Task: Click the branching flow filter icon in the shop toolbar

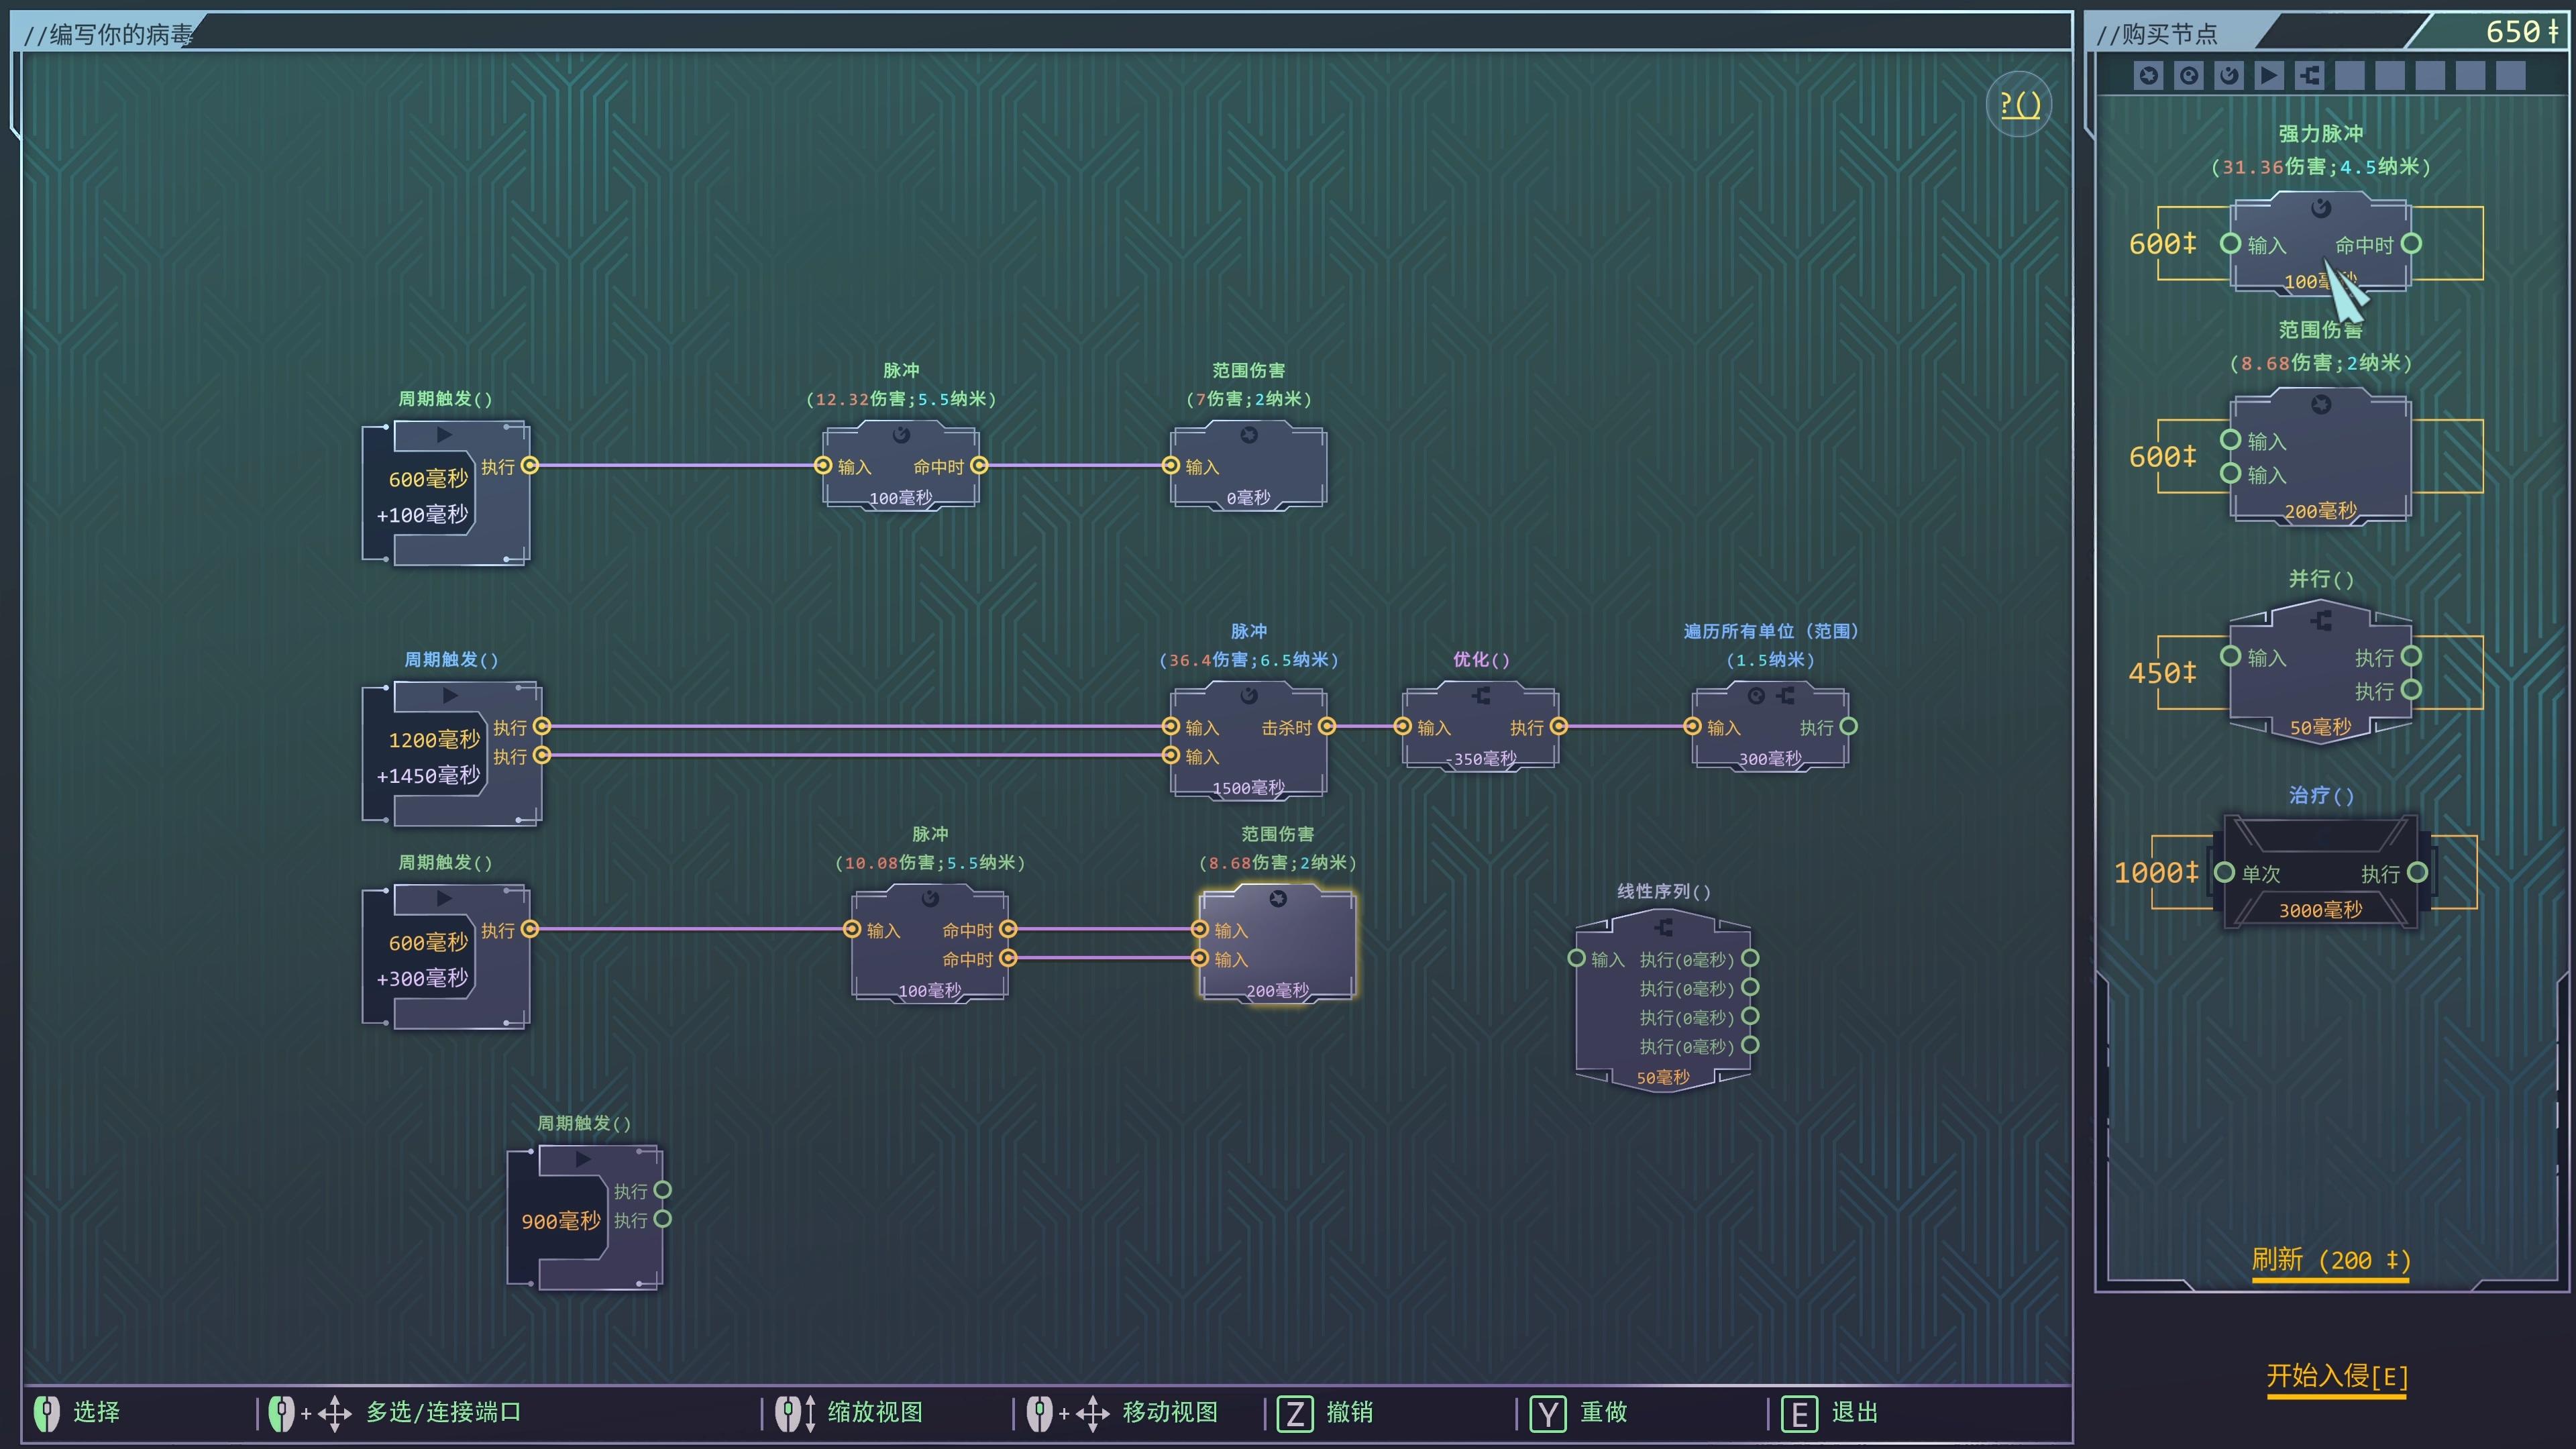Action: click(2309, 75)
